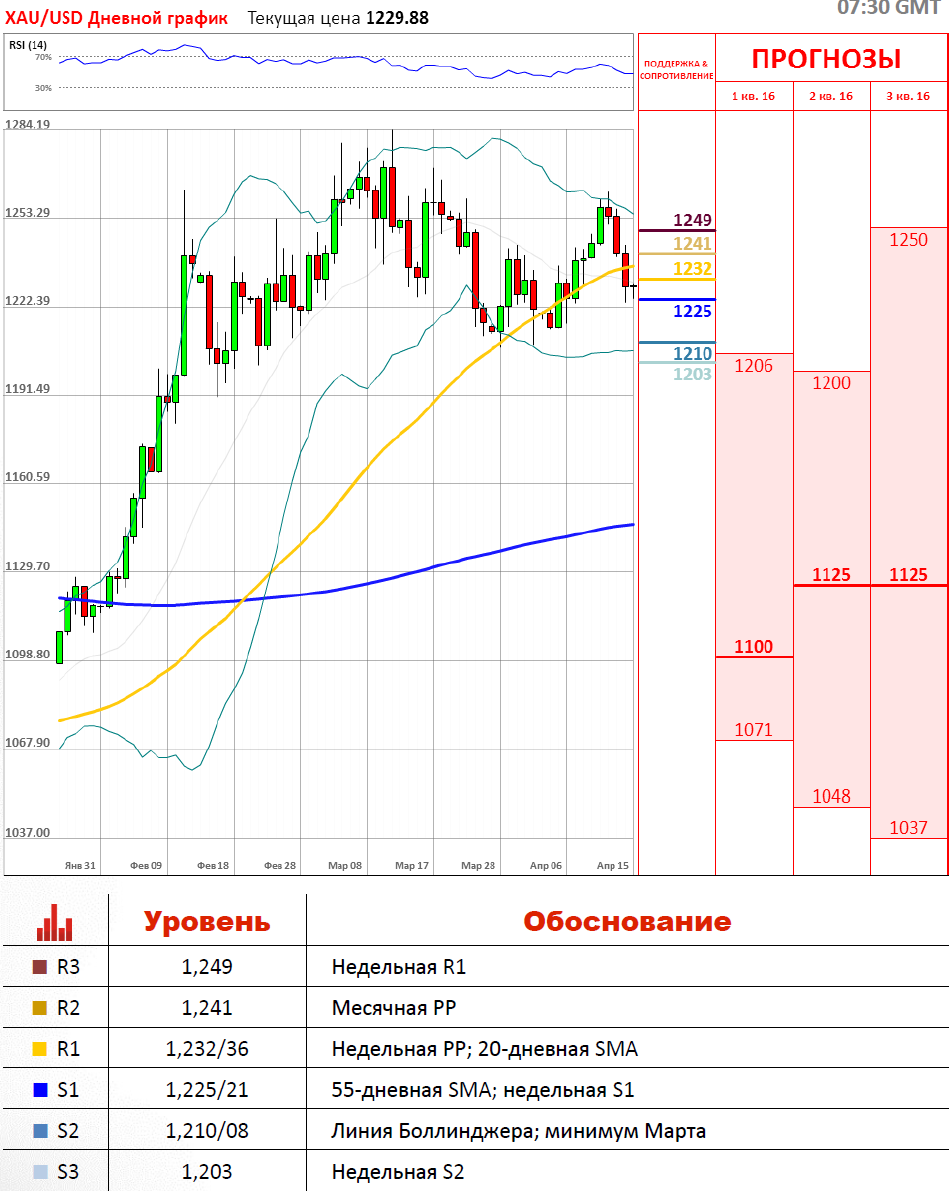The image size is (950, 1191).
Task: Click the red bar chart icon
Action: pos(55,922)
